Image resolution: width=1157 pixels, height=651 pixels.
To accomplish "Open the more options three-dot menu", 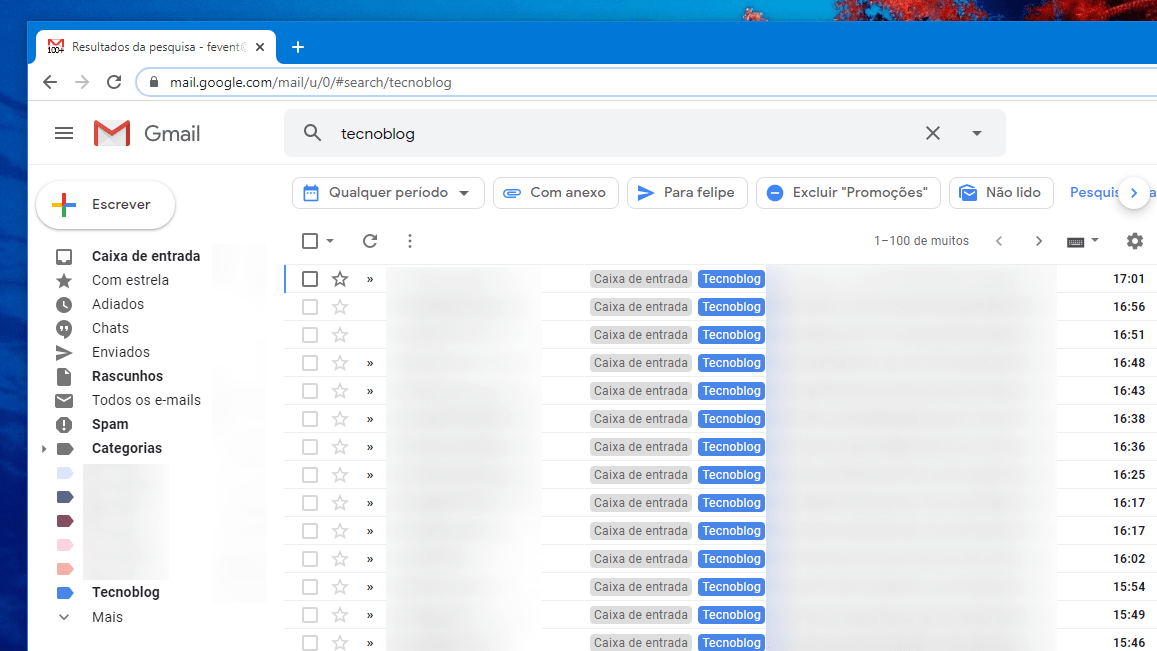I will [410, 240].
